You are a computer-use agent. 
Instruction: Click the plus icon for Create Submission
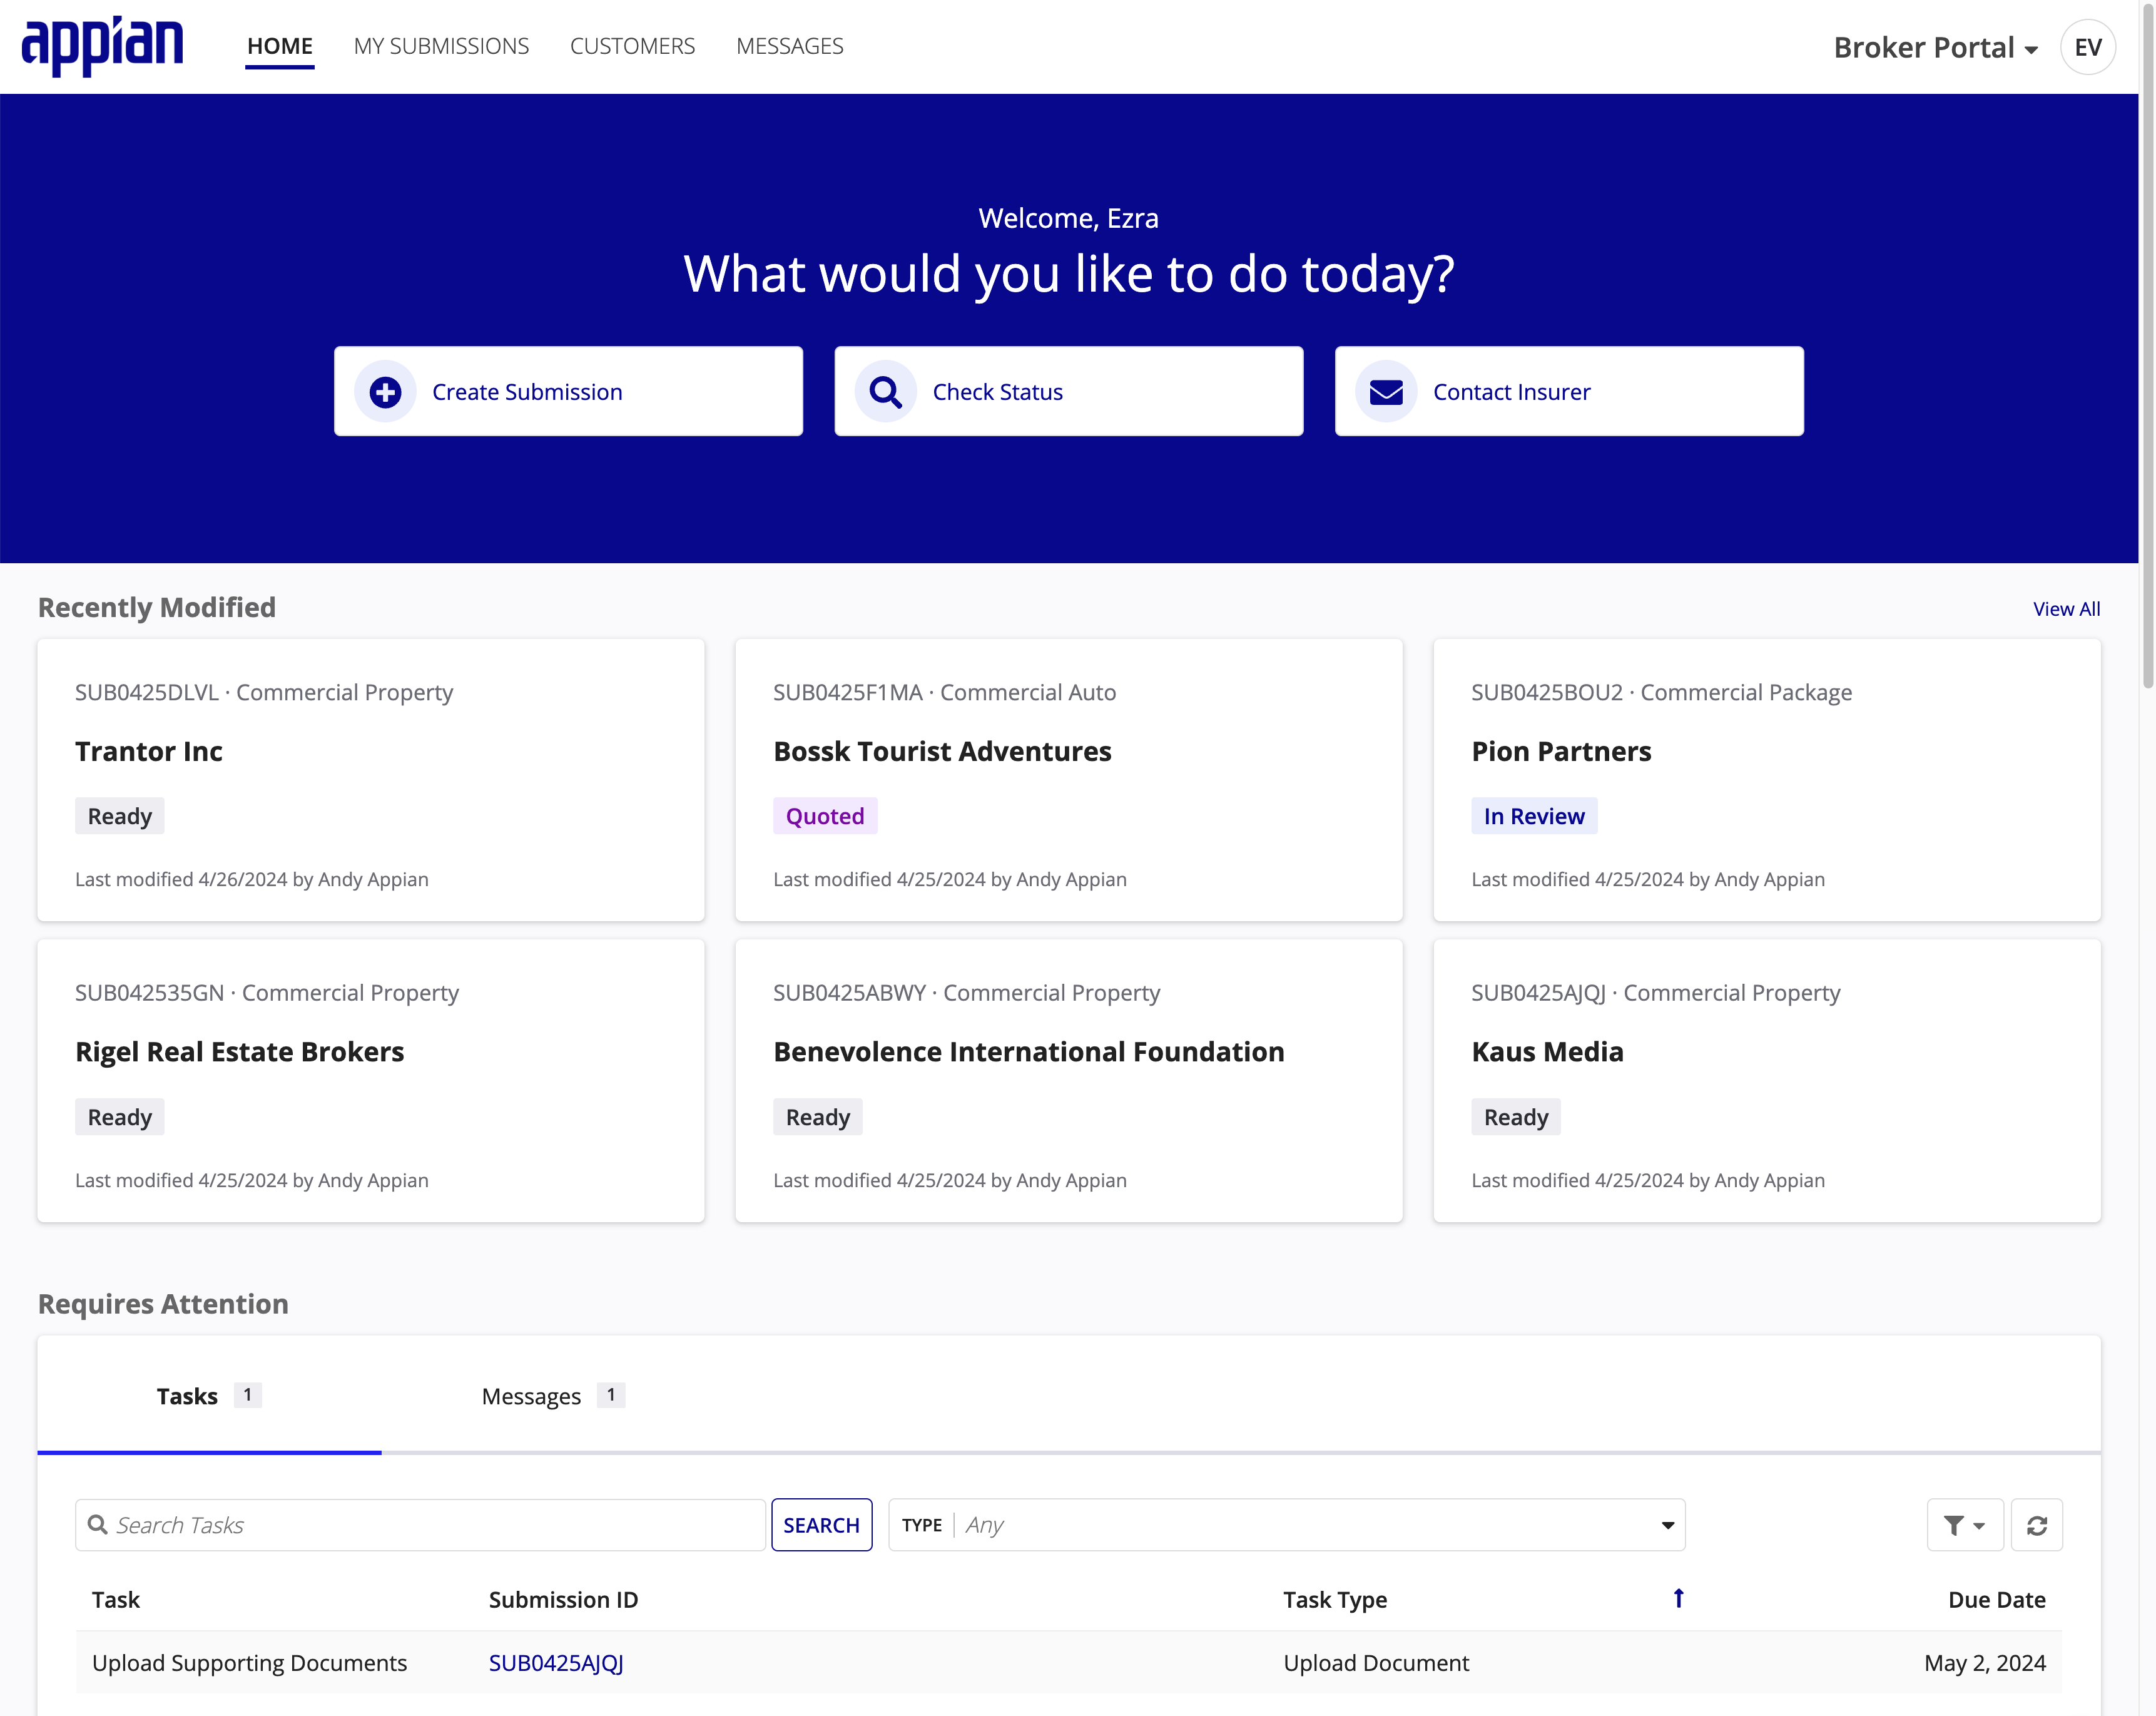386,392
